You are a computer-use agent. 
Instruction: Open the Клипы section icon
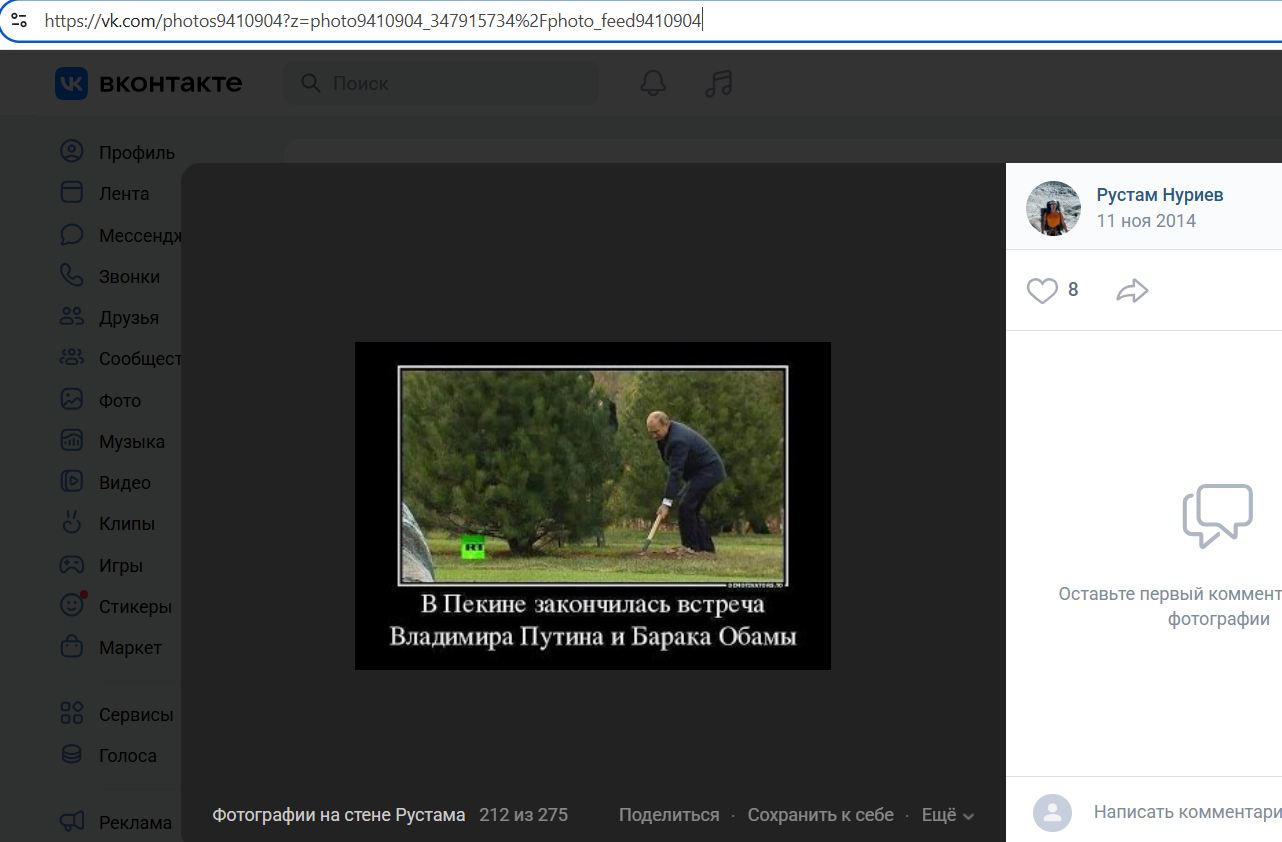(x=71, y=523)
